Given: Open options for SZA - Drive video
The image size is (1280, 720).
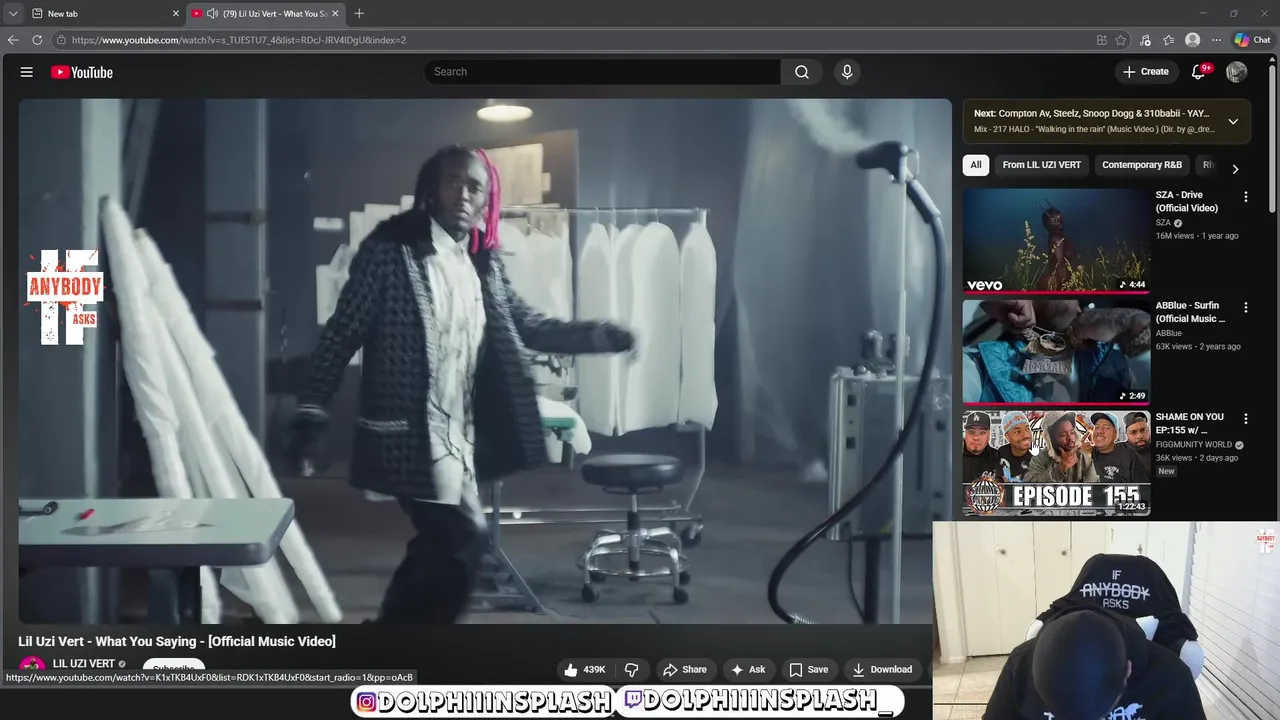Looking at the screenshot, I should [1245, 197].
